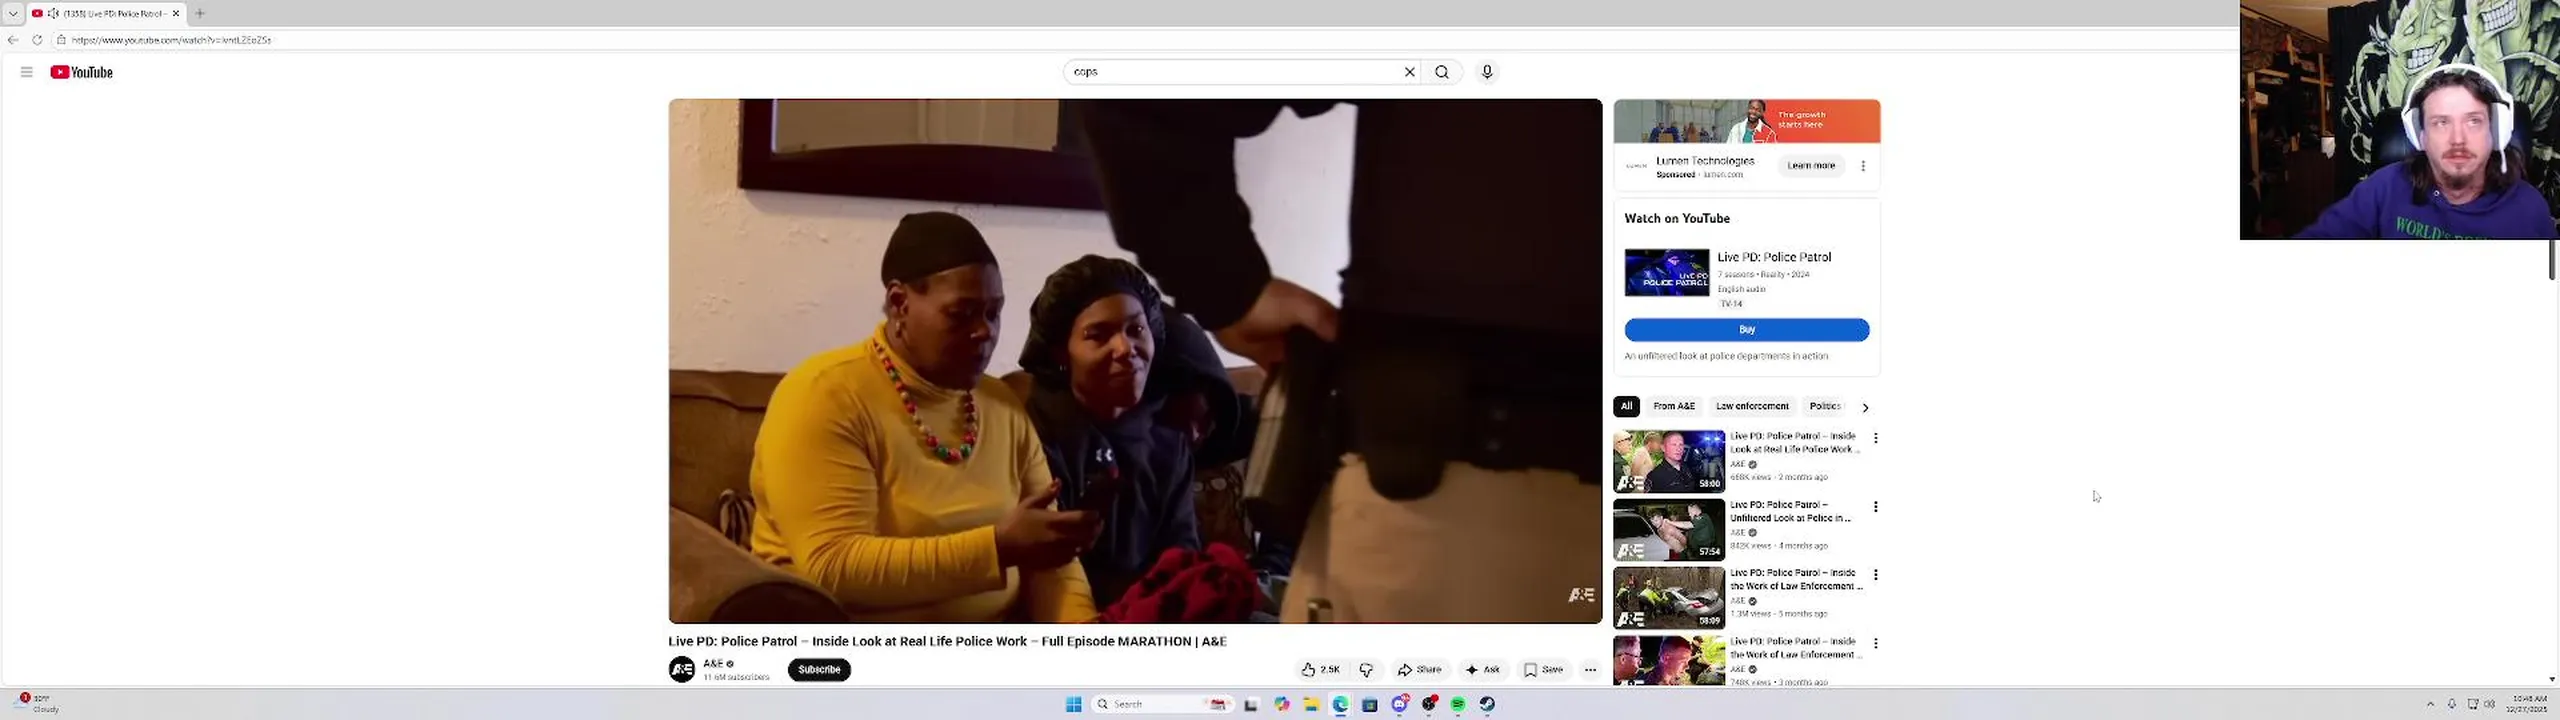
Task: Select the Law enforcement filter chip
Action: [1752, 406]
